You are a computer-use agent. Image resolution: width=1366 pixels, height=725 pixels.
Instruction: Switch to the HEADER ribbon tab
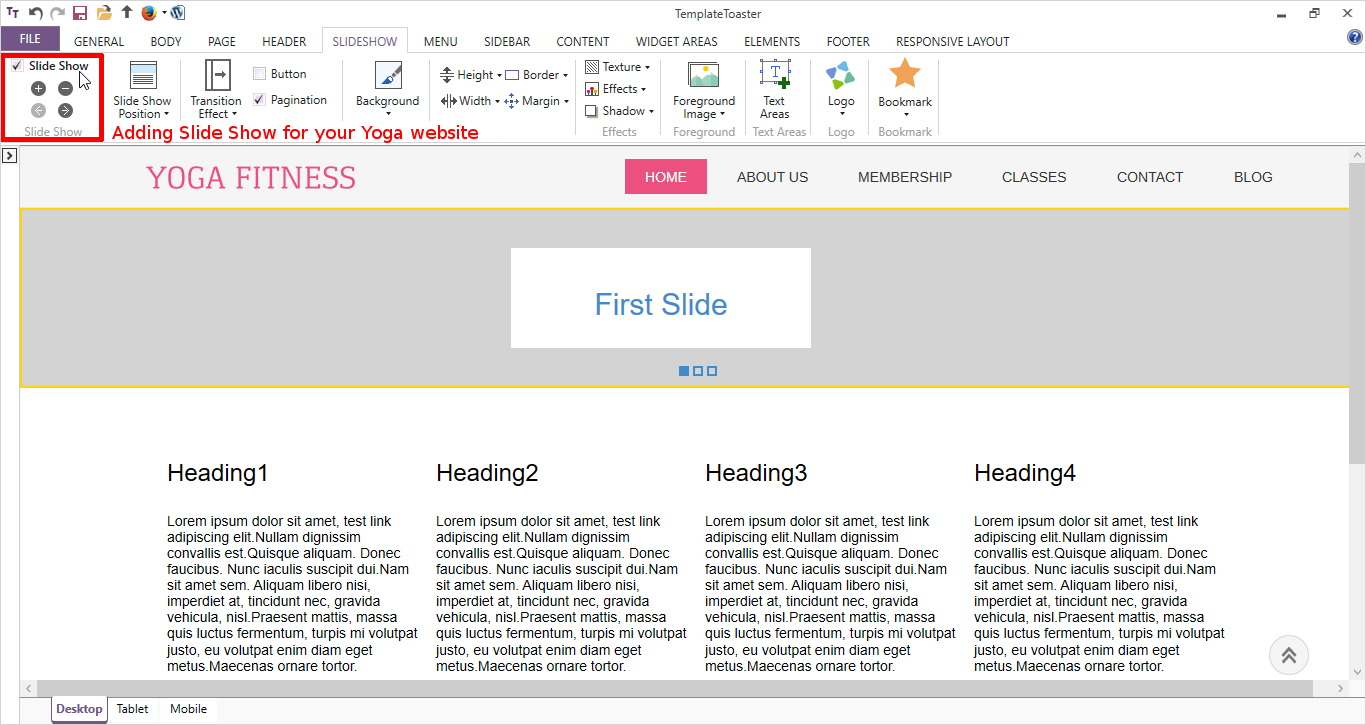pos(284,42)
